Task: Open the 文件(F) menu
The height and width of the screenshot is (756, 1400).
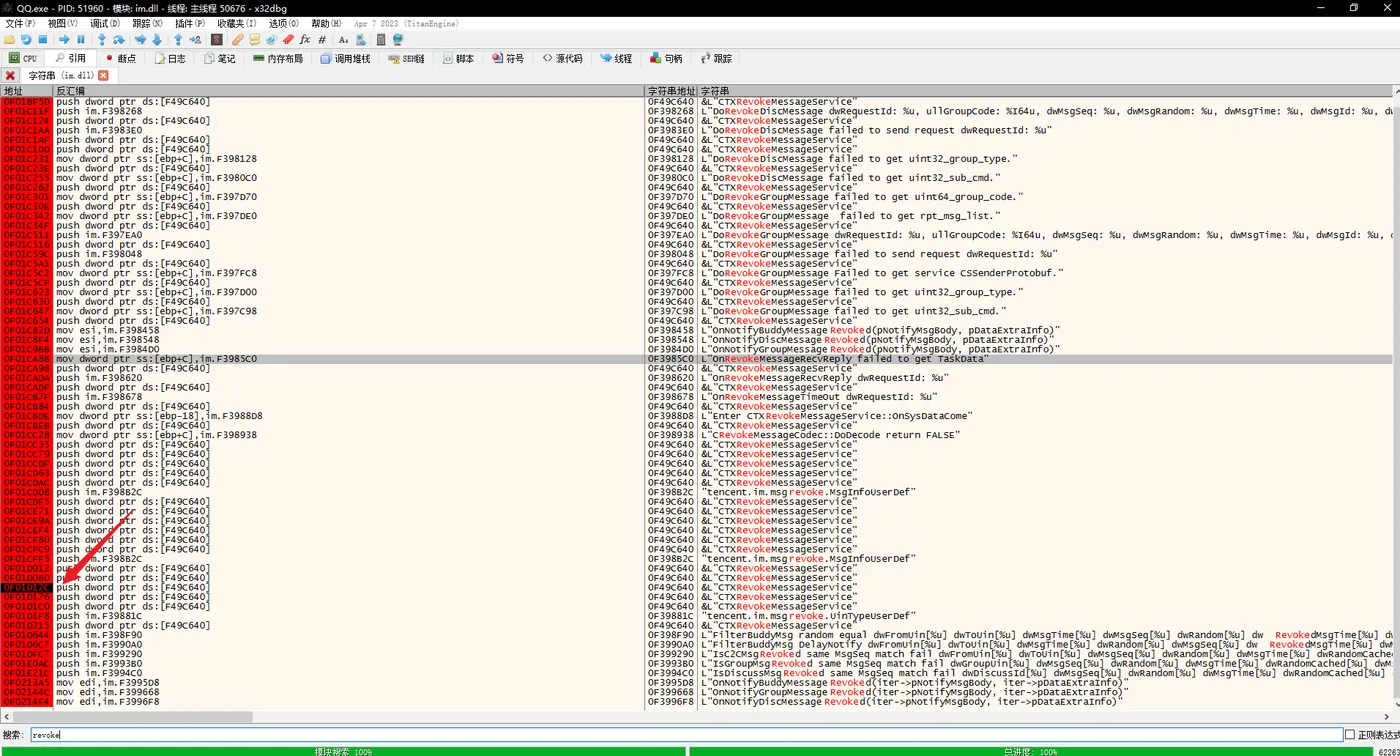Action: pos(21,23)
